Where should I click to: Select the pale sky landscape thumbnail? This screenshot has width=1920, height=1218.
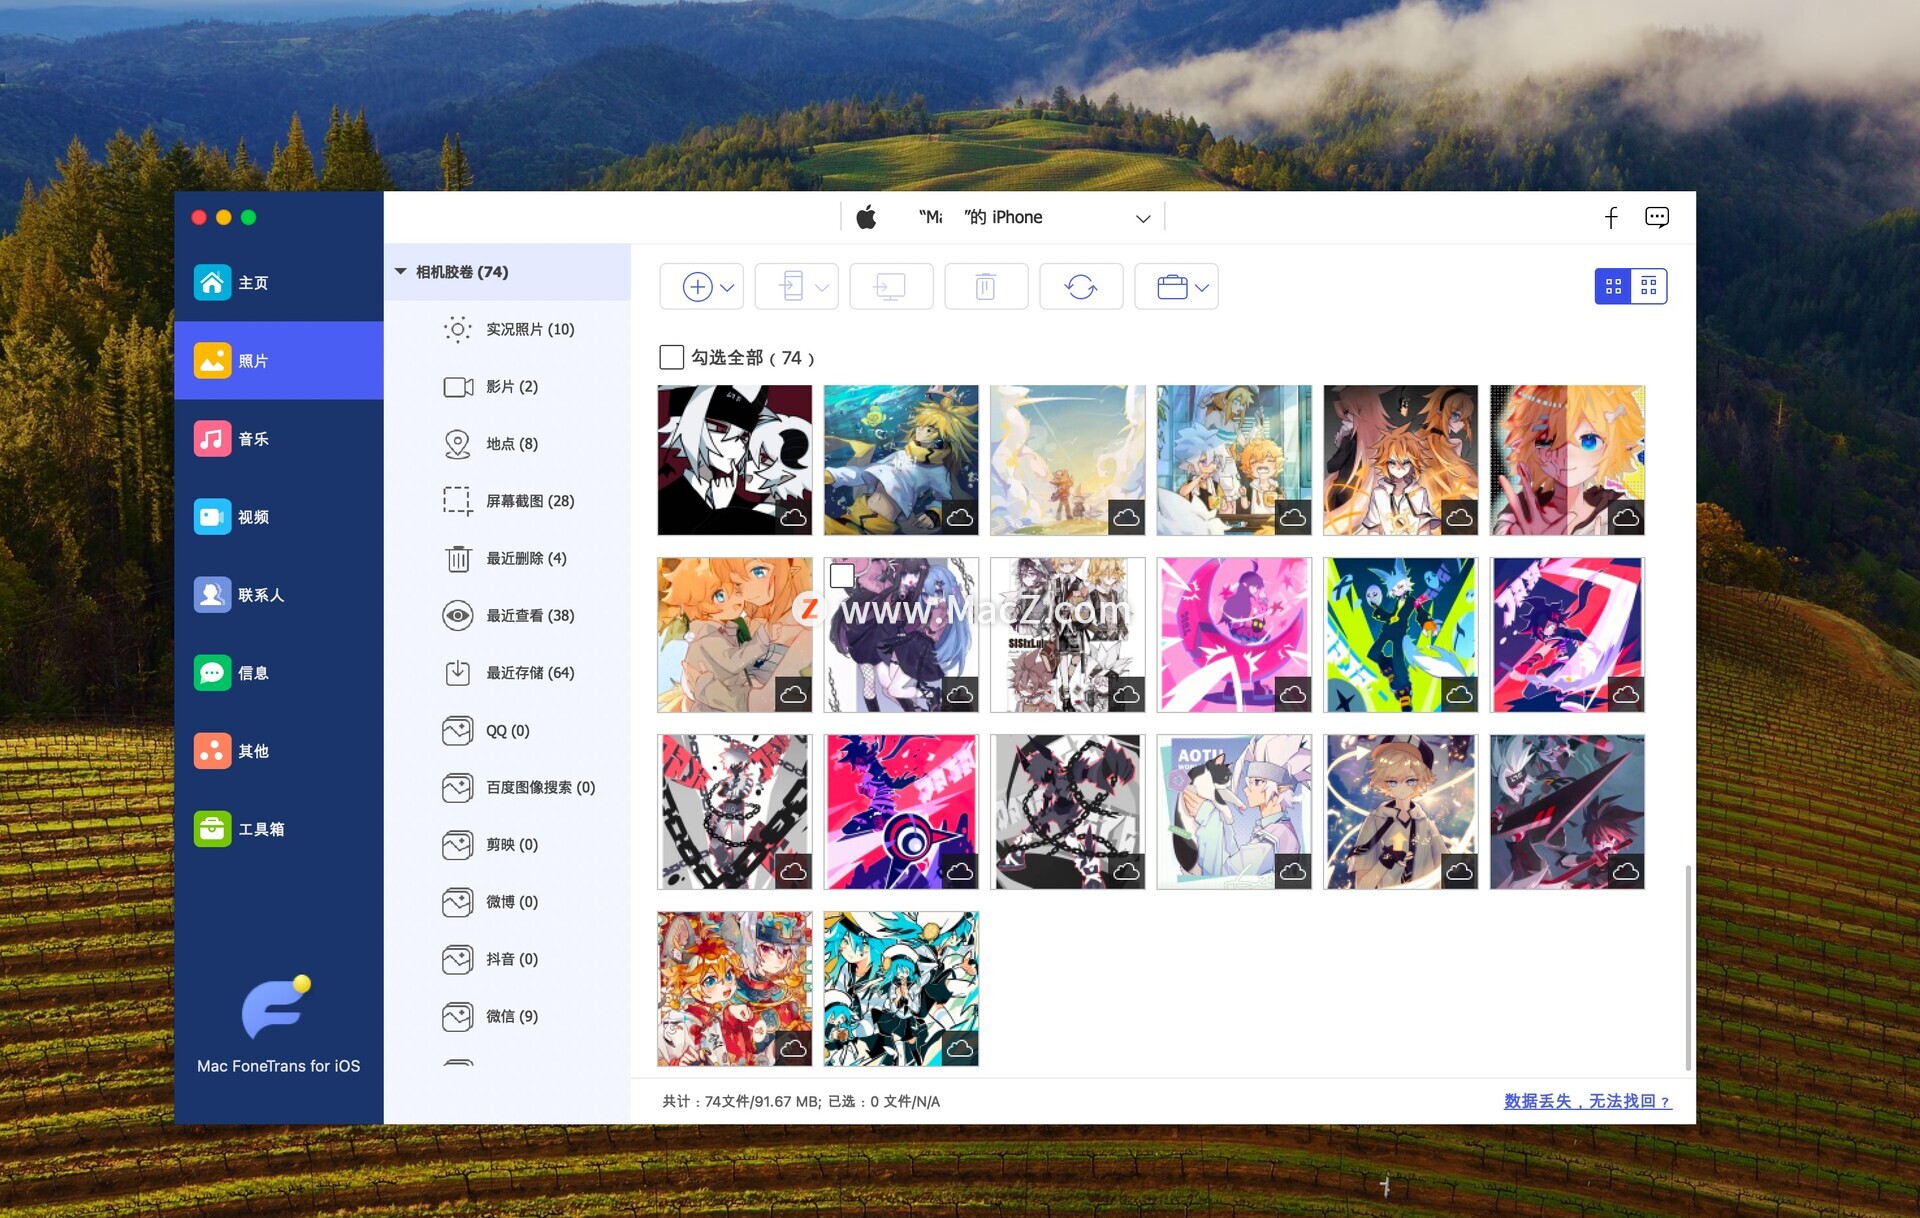1068,460
